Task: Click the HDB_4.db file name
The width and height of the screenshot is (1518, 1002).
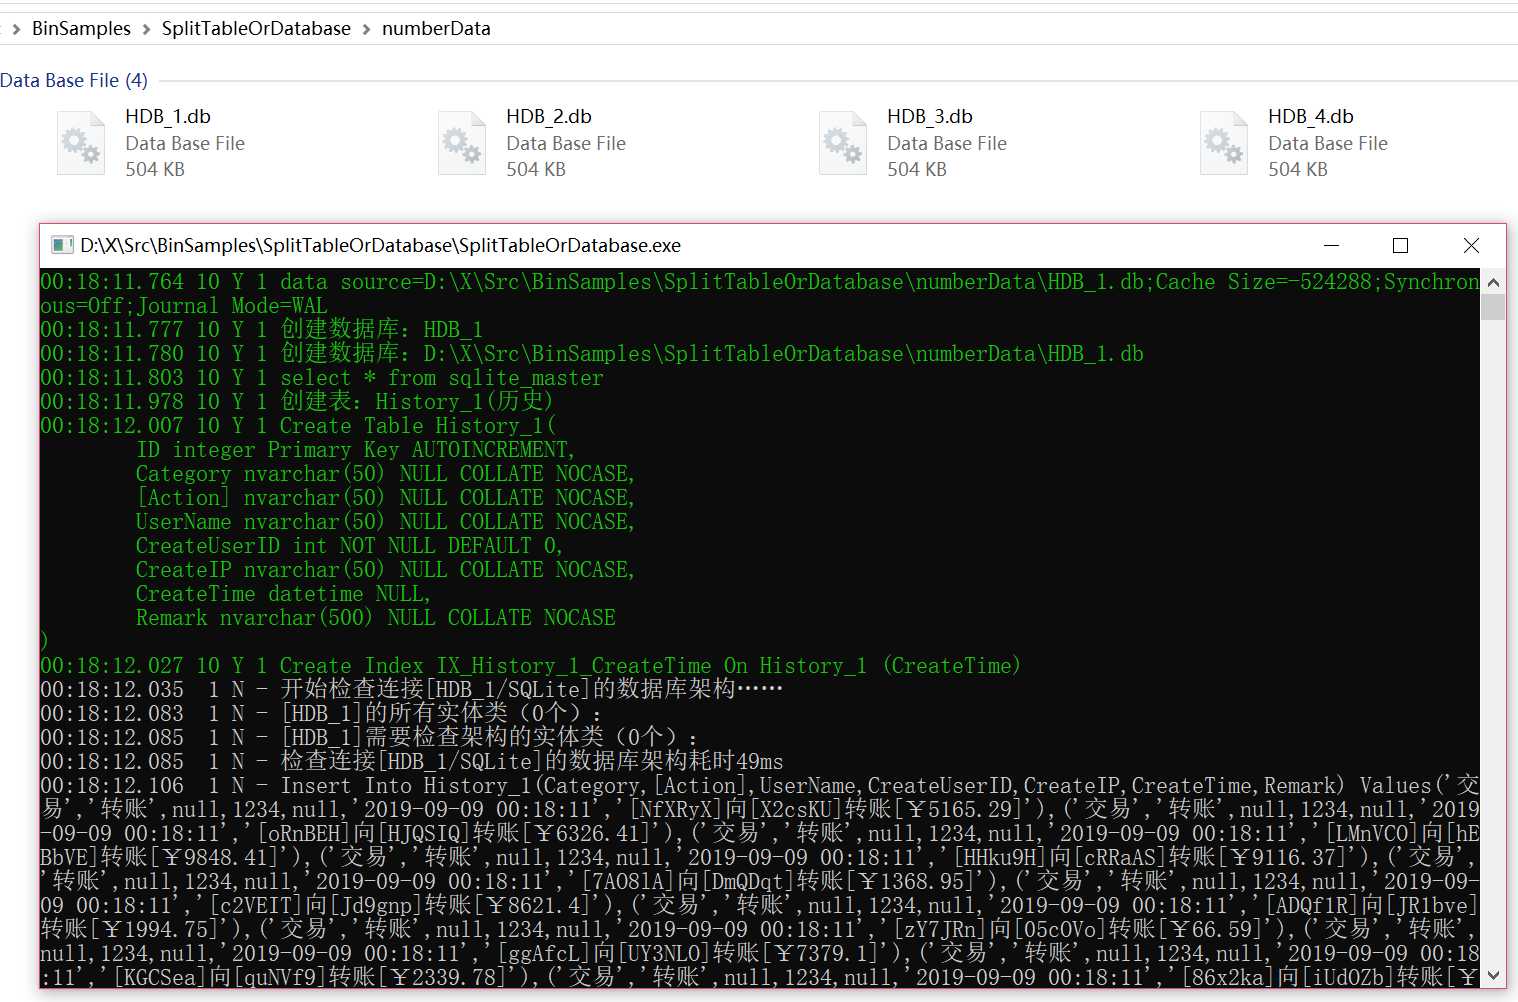Action: [1311, 117]
